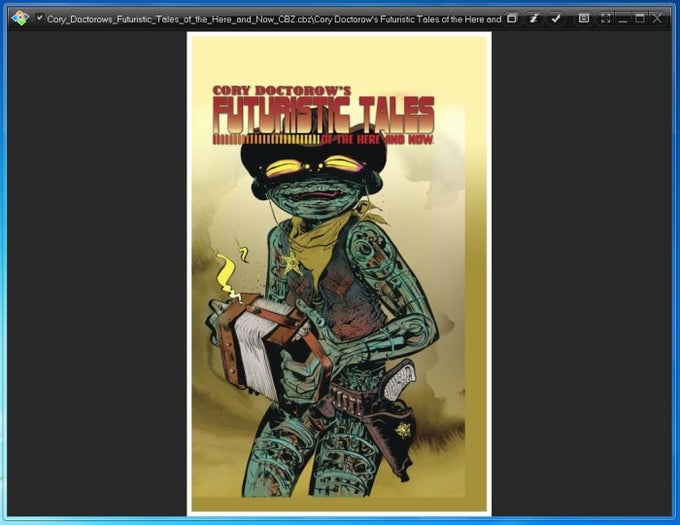Toggle the checkbox beside the file name
Screen dimensions: 680x525
coord(40,18)
